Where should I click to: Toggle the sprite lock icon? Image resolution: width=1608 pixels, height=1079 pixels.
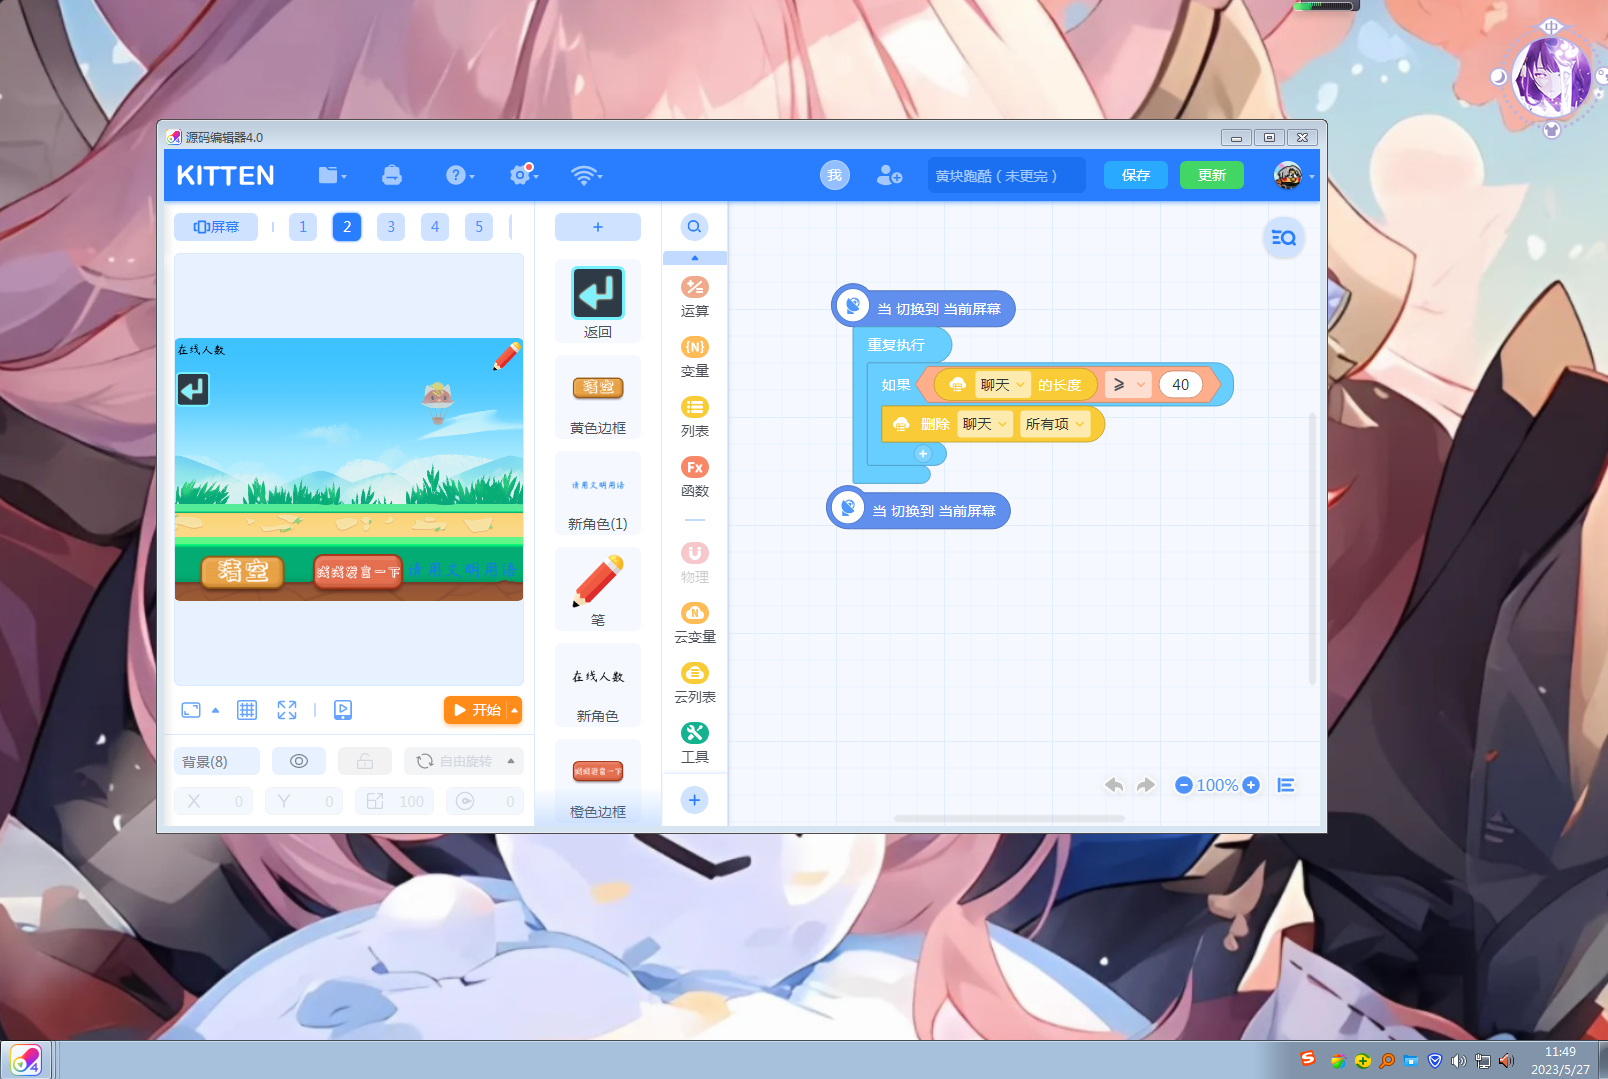click(365, 761)
